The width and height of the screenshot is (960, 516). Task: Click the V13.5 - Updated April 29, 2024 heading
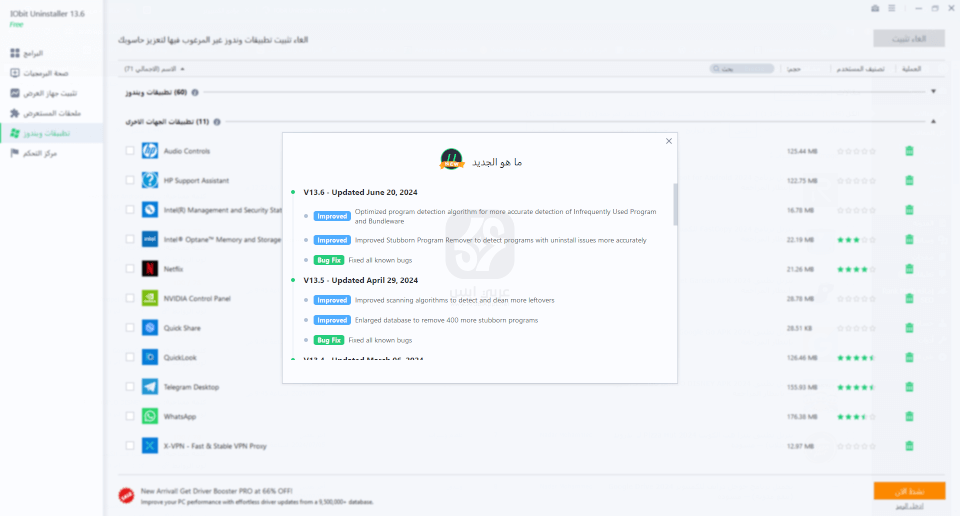361,280
